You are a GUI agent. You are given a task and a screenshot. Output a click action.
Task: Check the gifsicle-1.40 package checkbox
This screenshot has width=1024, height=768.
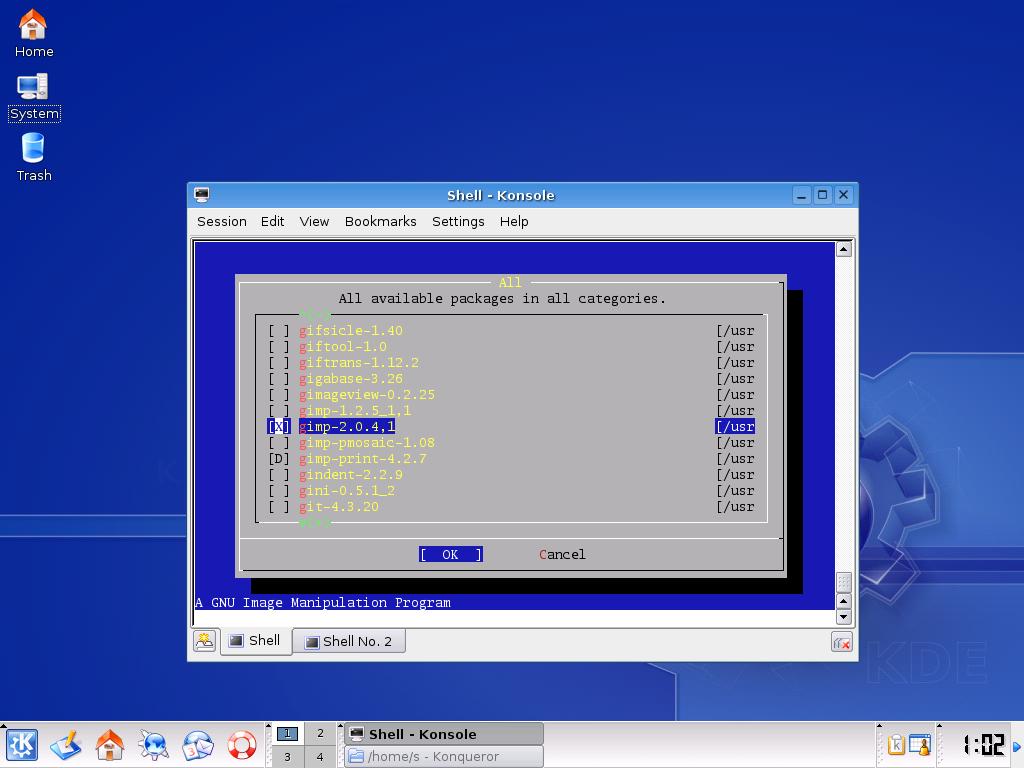[279, 331]
